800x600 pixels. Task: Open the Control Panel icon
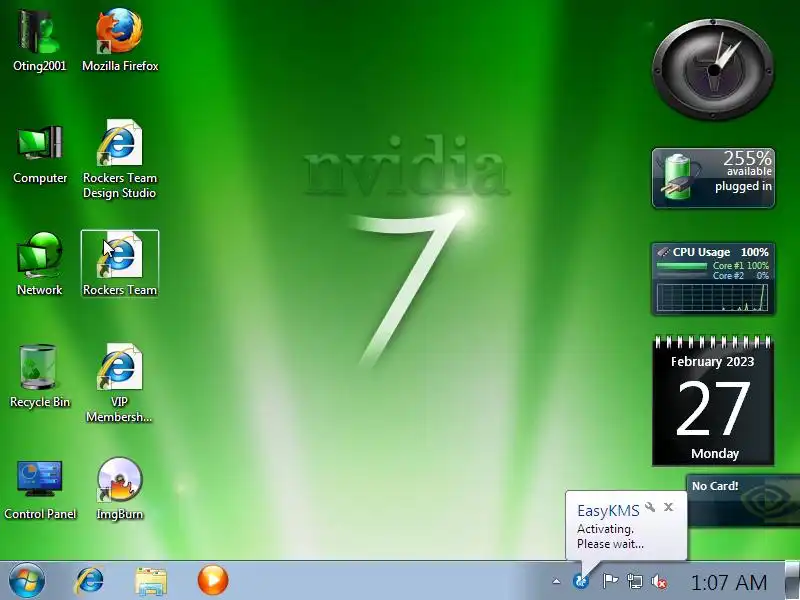[x=40, y=490]
